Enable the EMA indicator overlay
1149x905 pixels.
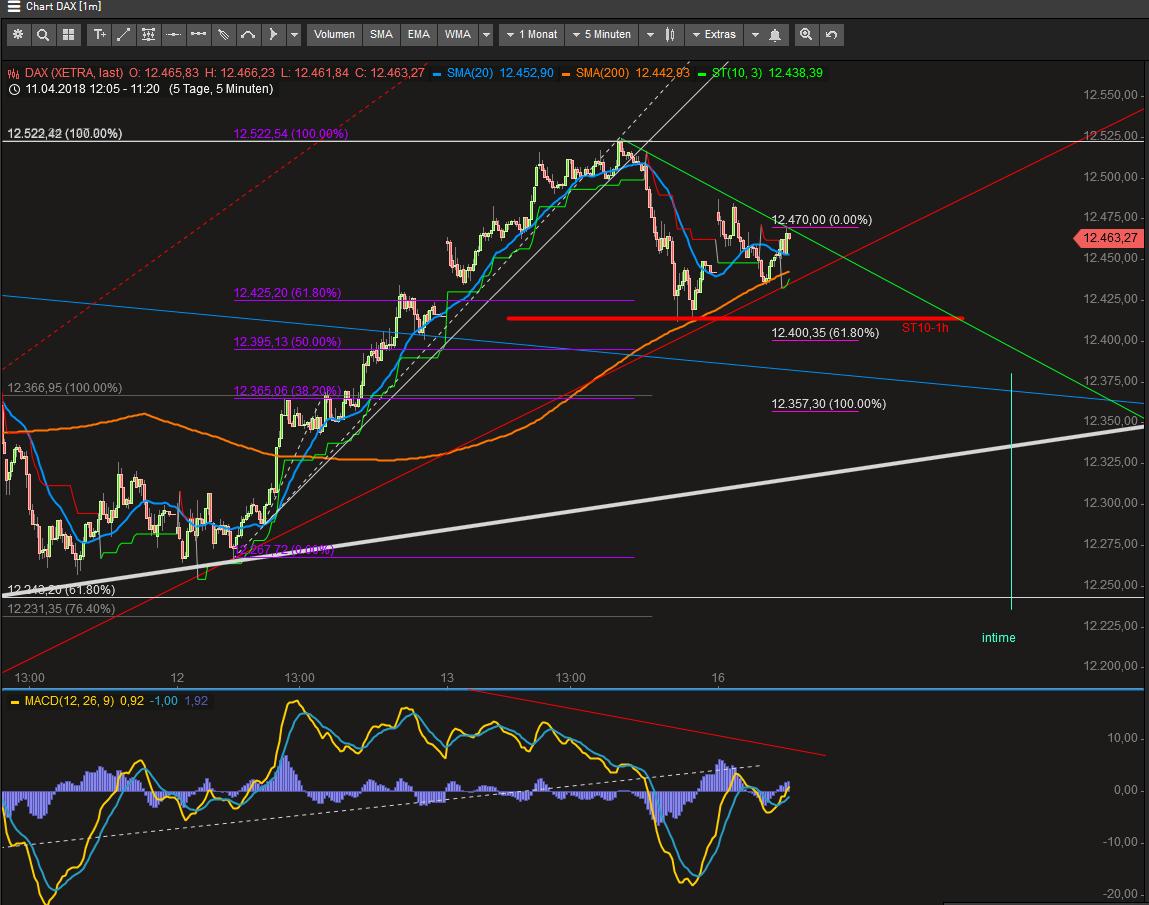[x=418, y=34]
